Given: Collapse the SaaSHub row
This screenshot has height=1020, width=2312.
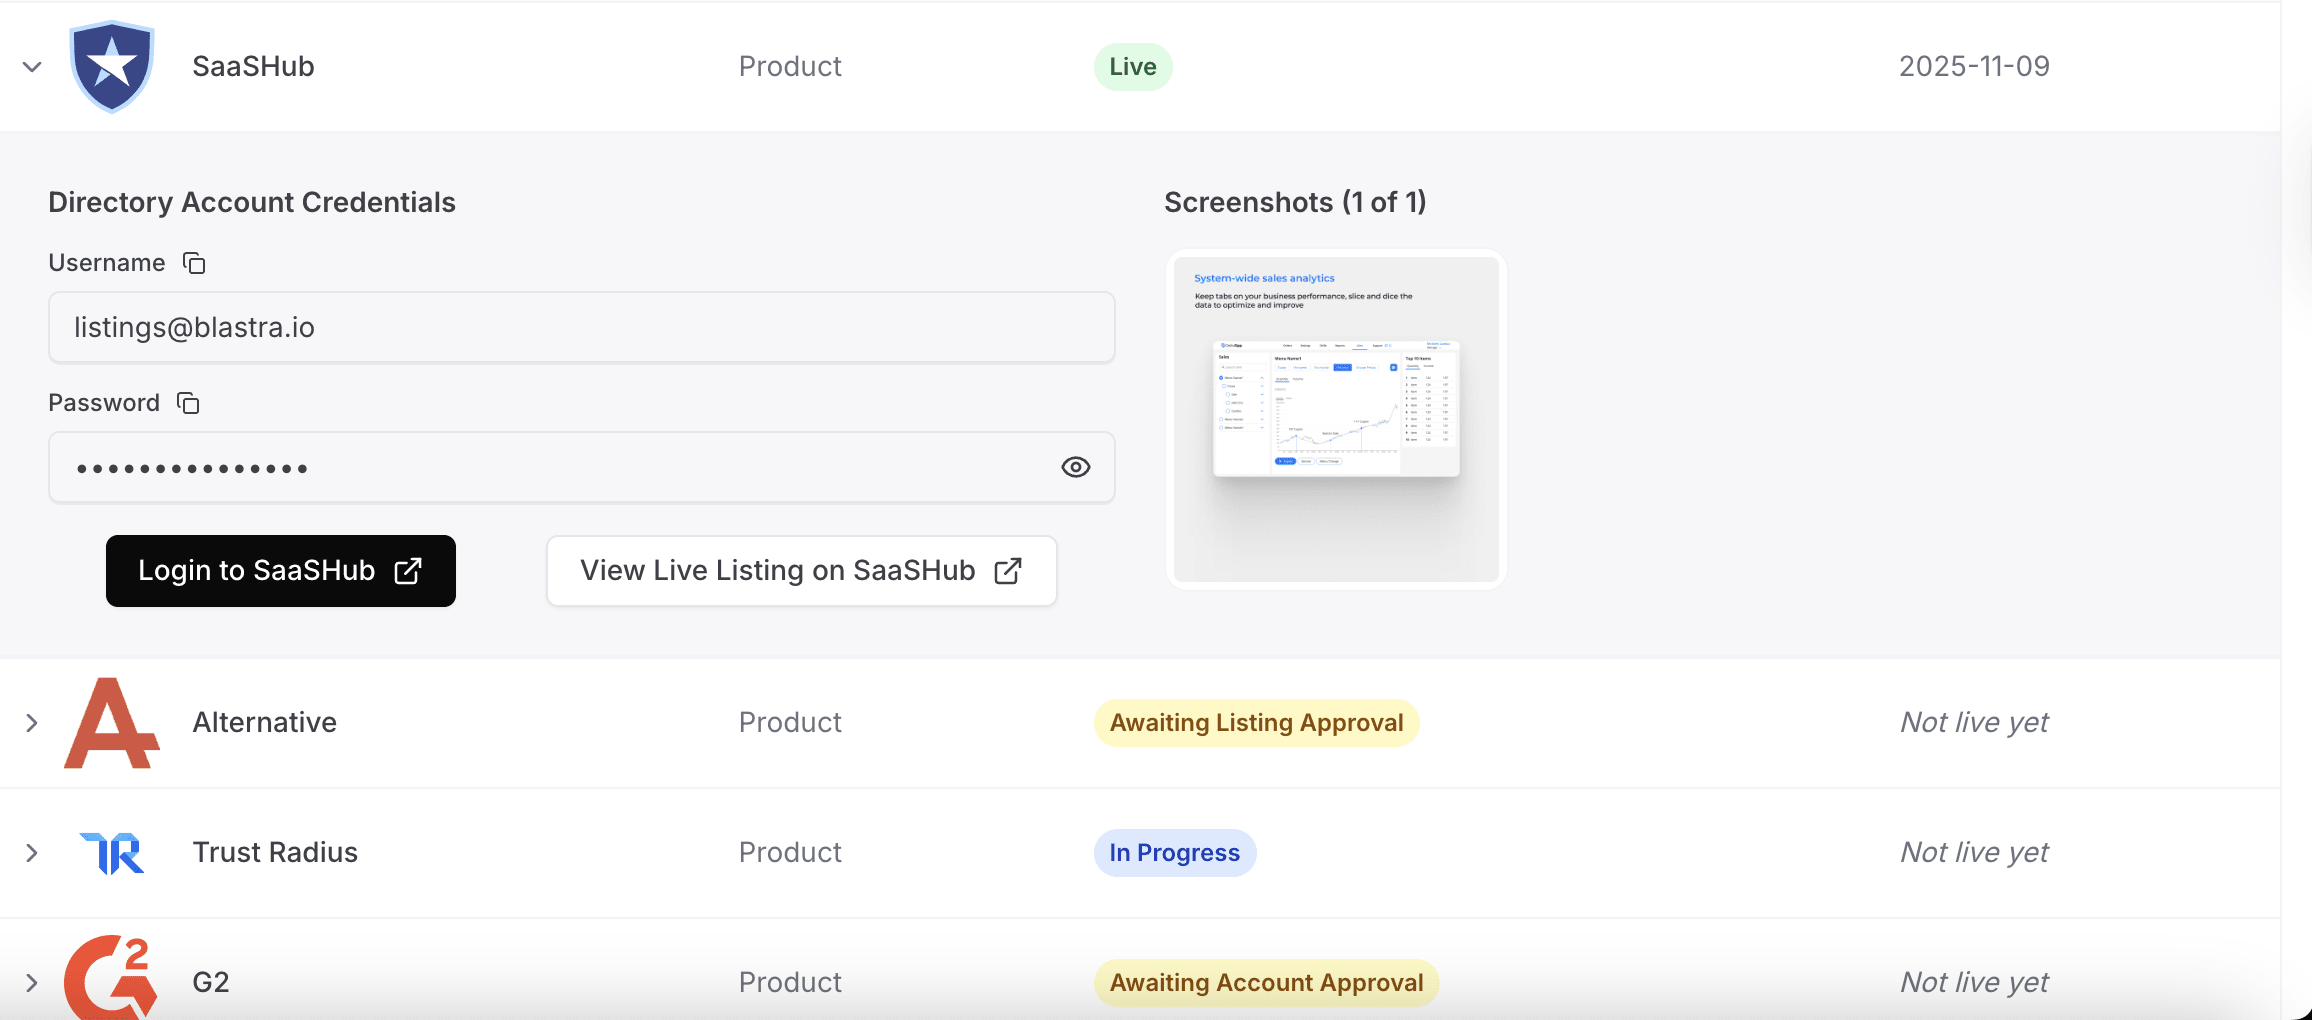Looking at the screenshot, I should click(x=32, y=67).
